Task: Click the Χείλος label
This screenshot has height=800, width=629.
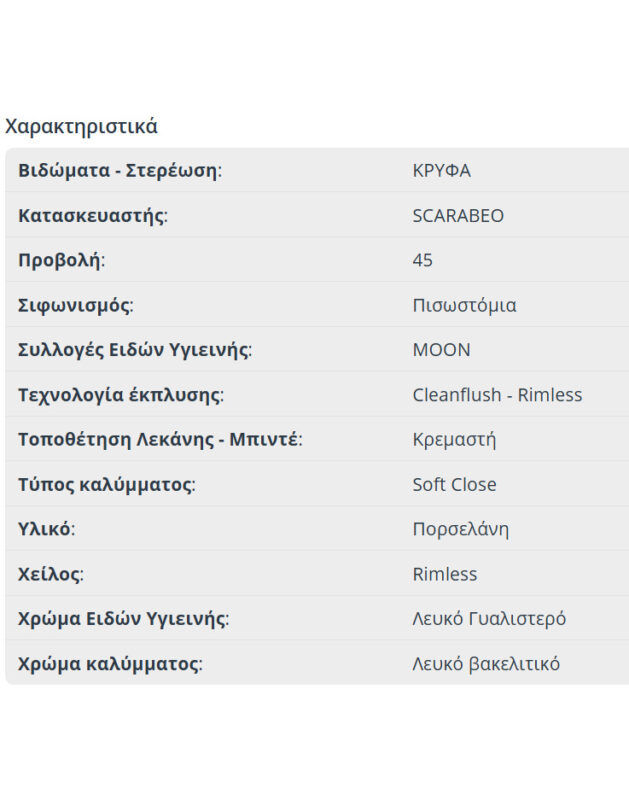Action: click(50, 574)
